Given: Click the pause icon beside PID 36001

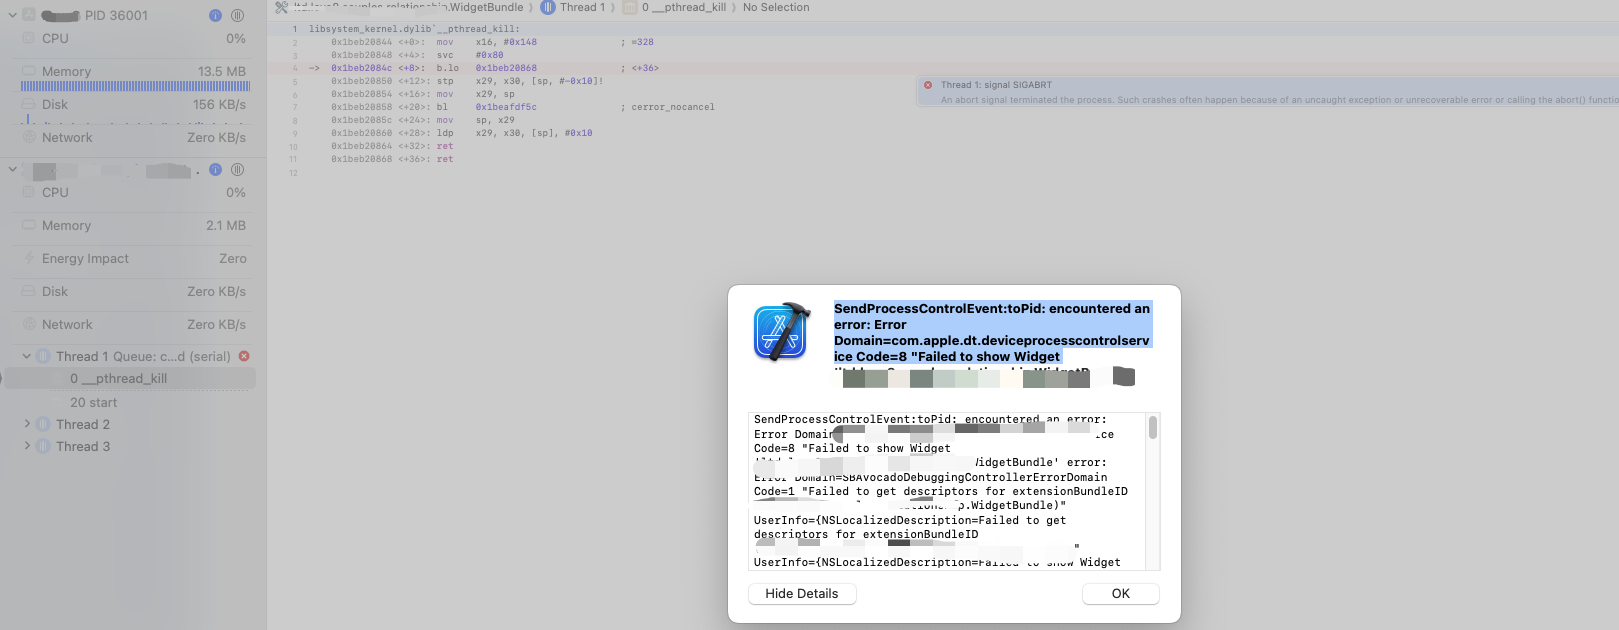Looking at the screenshot, I should pyautogui.click(x=238, y=16).
